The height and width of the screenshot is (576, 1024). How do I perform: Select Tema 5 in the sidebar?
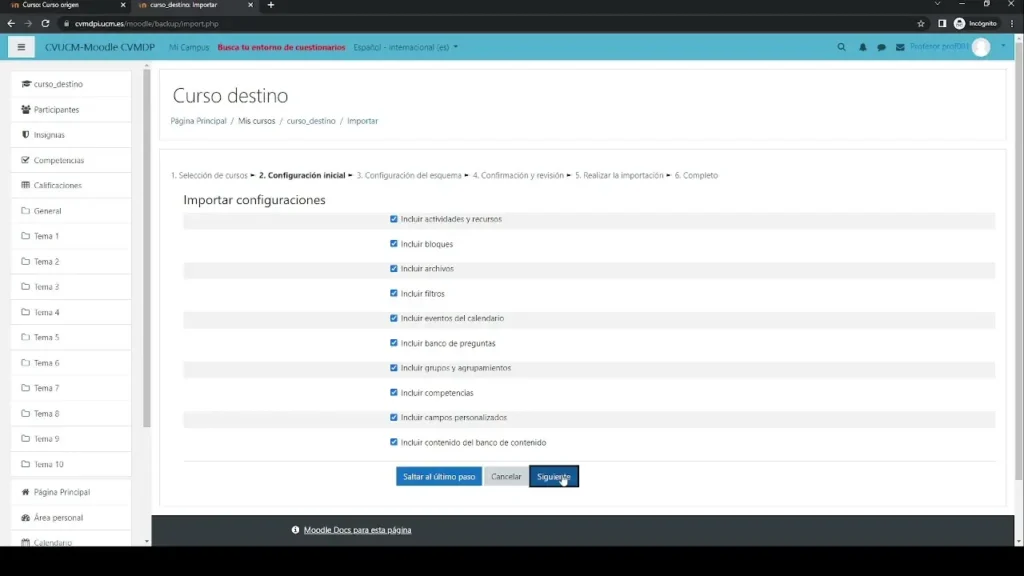46,337
